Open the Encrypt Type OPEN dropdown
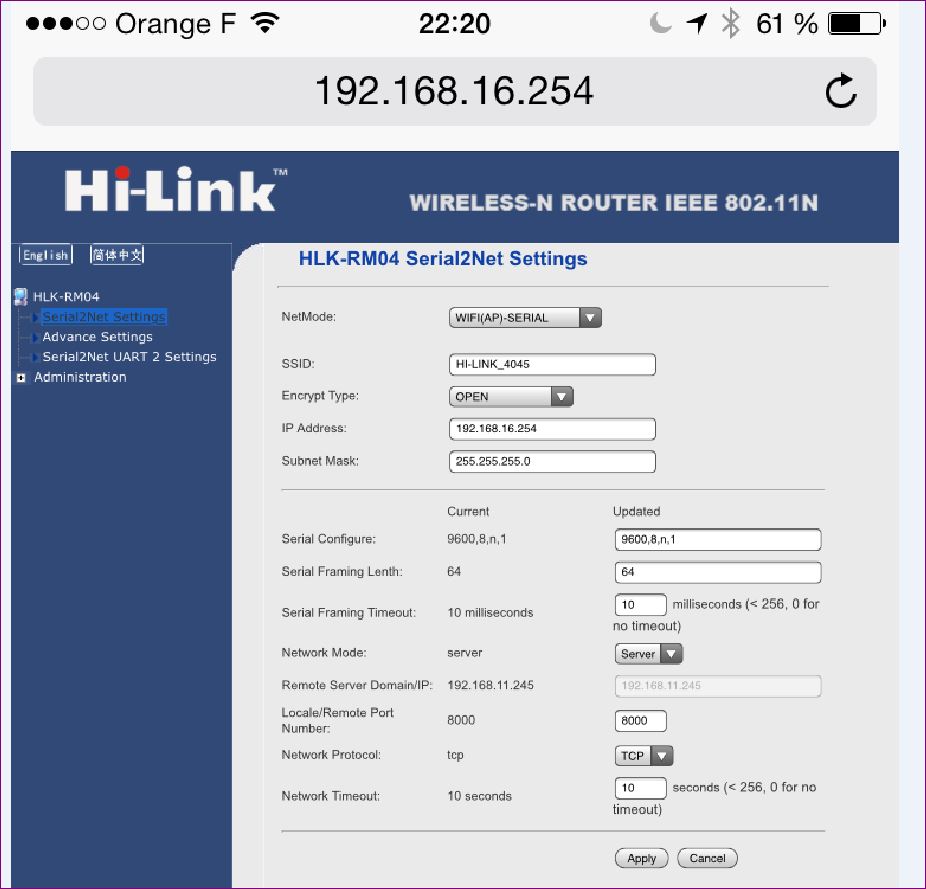 511,396
